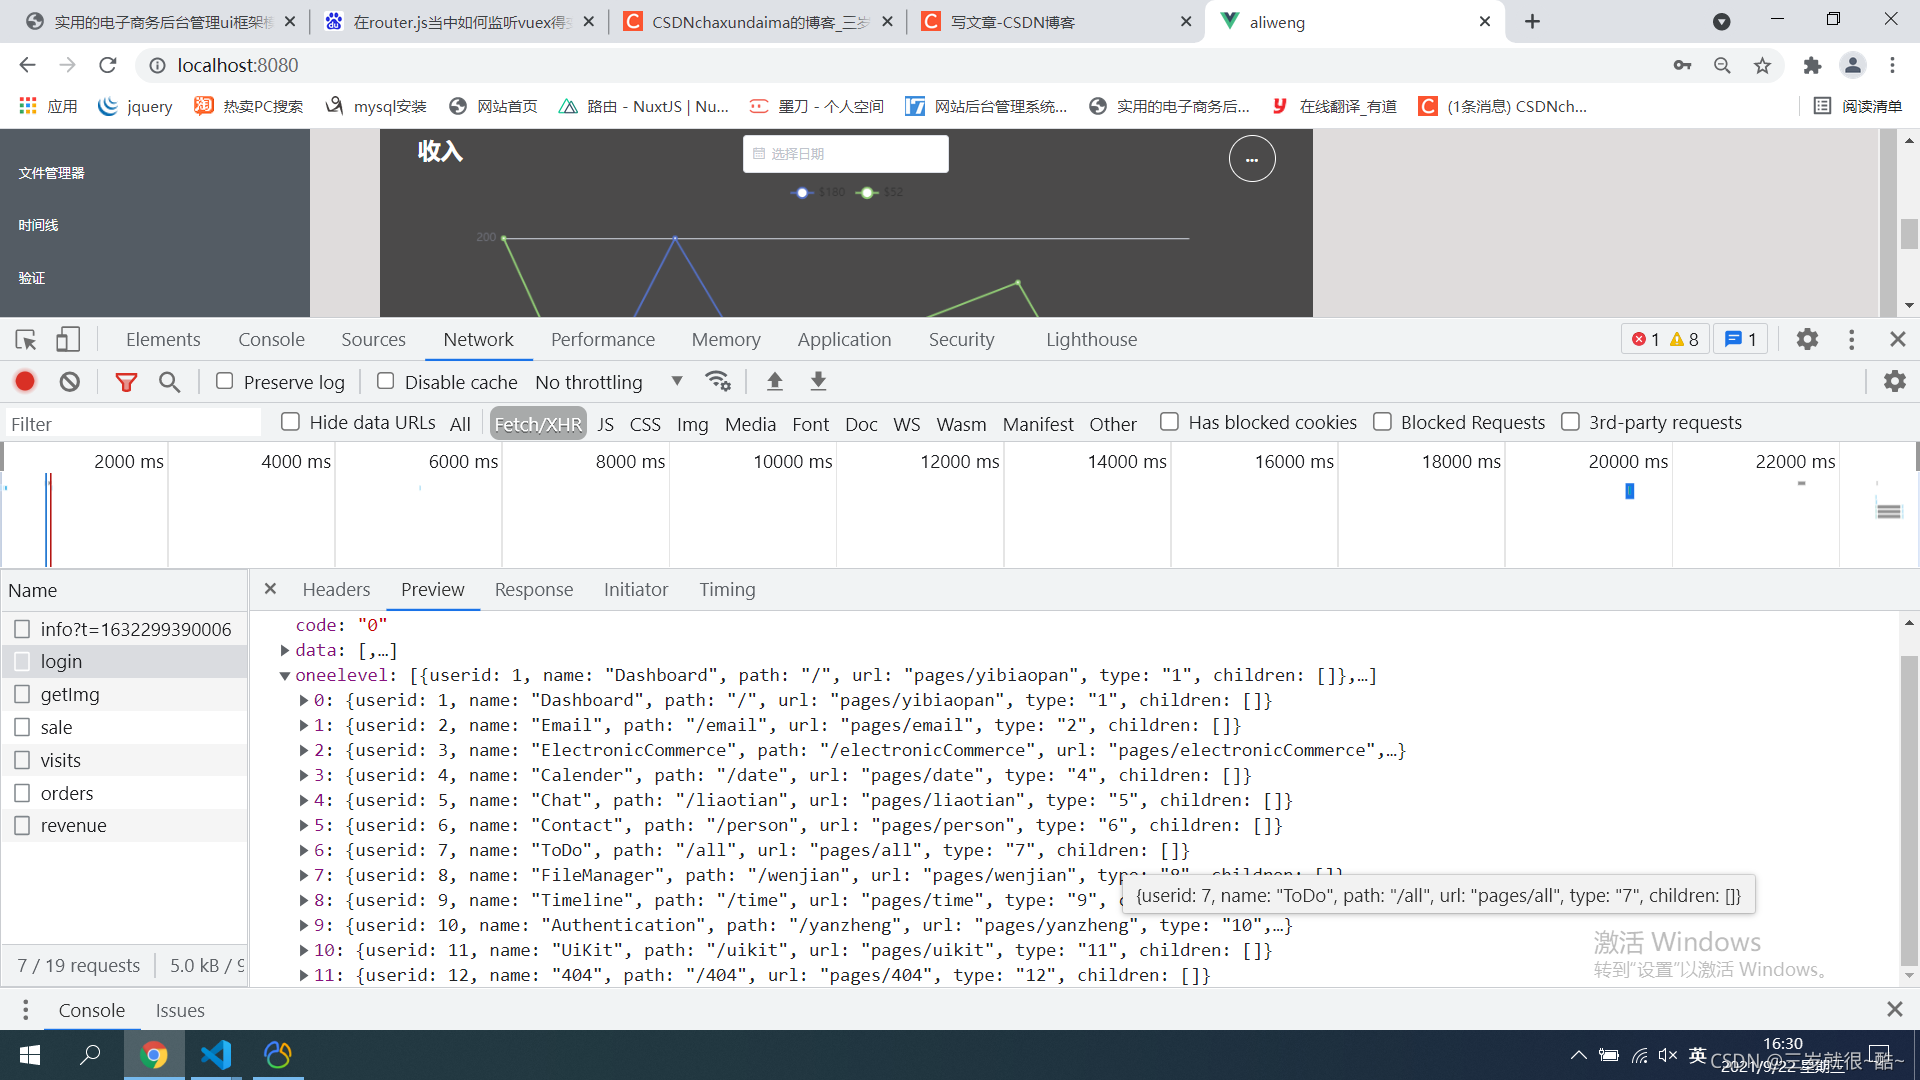Close the request details pane
The image size is (1920, 1080).
click(270, 589)
